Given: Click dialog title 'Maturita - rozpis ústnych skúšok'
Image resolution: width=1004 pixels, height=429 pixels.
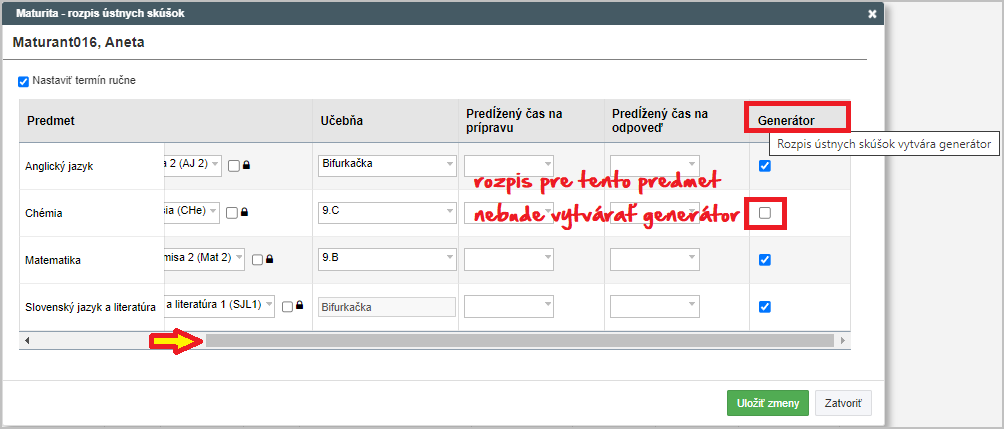Looking at the screenshot, I should [101, 13].
